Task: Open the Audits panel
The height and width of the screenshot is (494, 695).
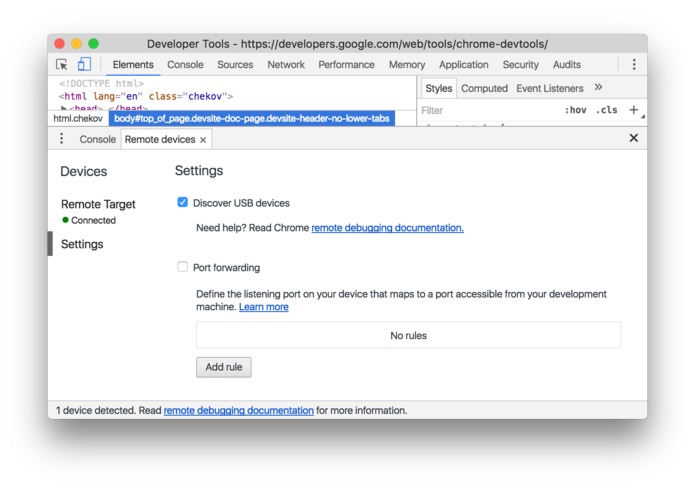Action: pos(566,65)
